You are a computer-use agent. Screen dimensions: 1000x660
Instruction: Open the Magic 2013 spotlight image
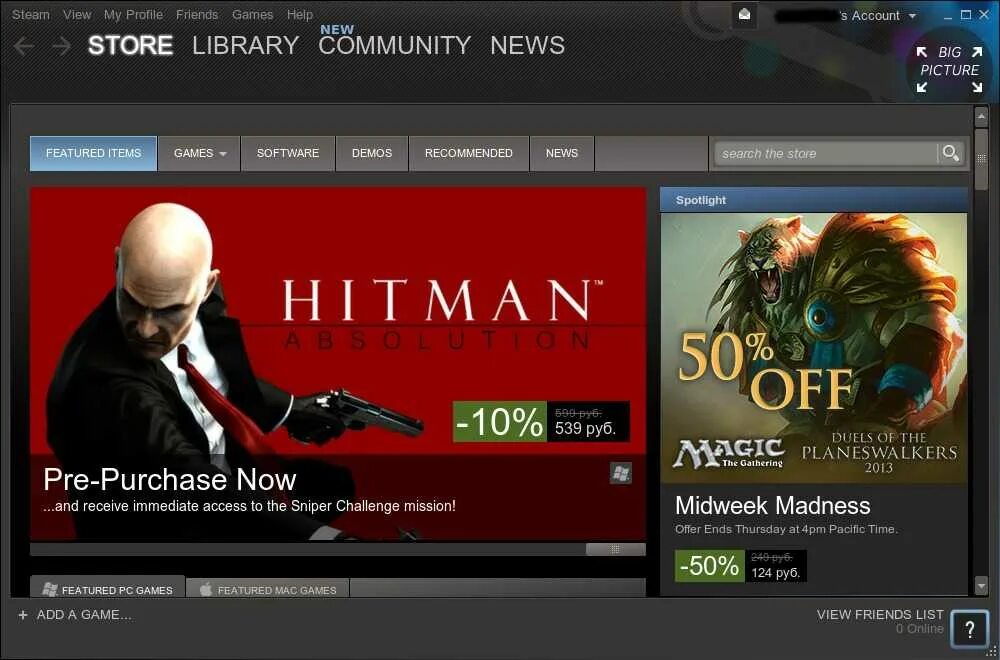pyautogui.click(x=814, y=348)
